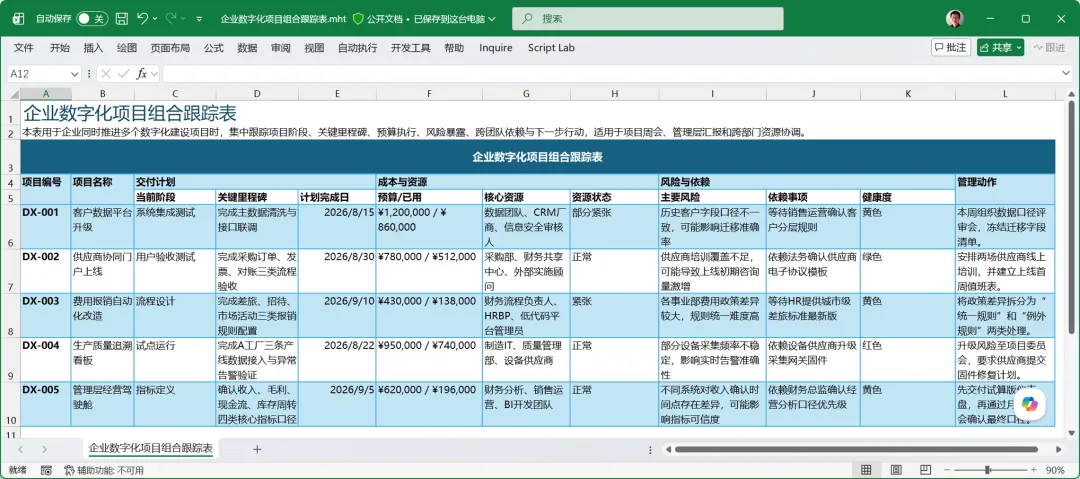Open the Customize Quick Access Toolbar dropdown
1080x479 pixels.
(200, 19)
